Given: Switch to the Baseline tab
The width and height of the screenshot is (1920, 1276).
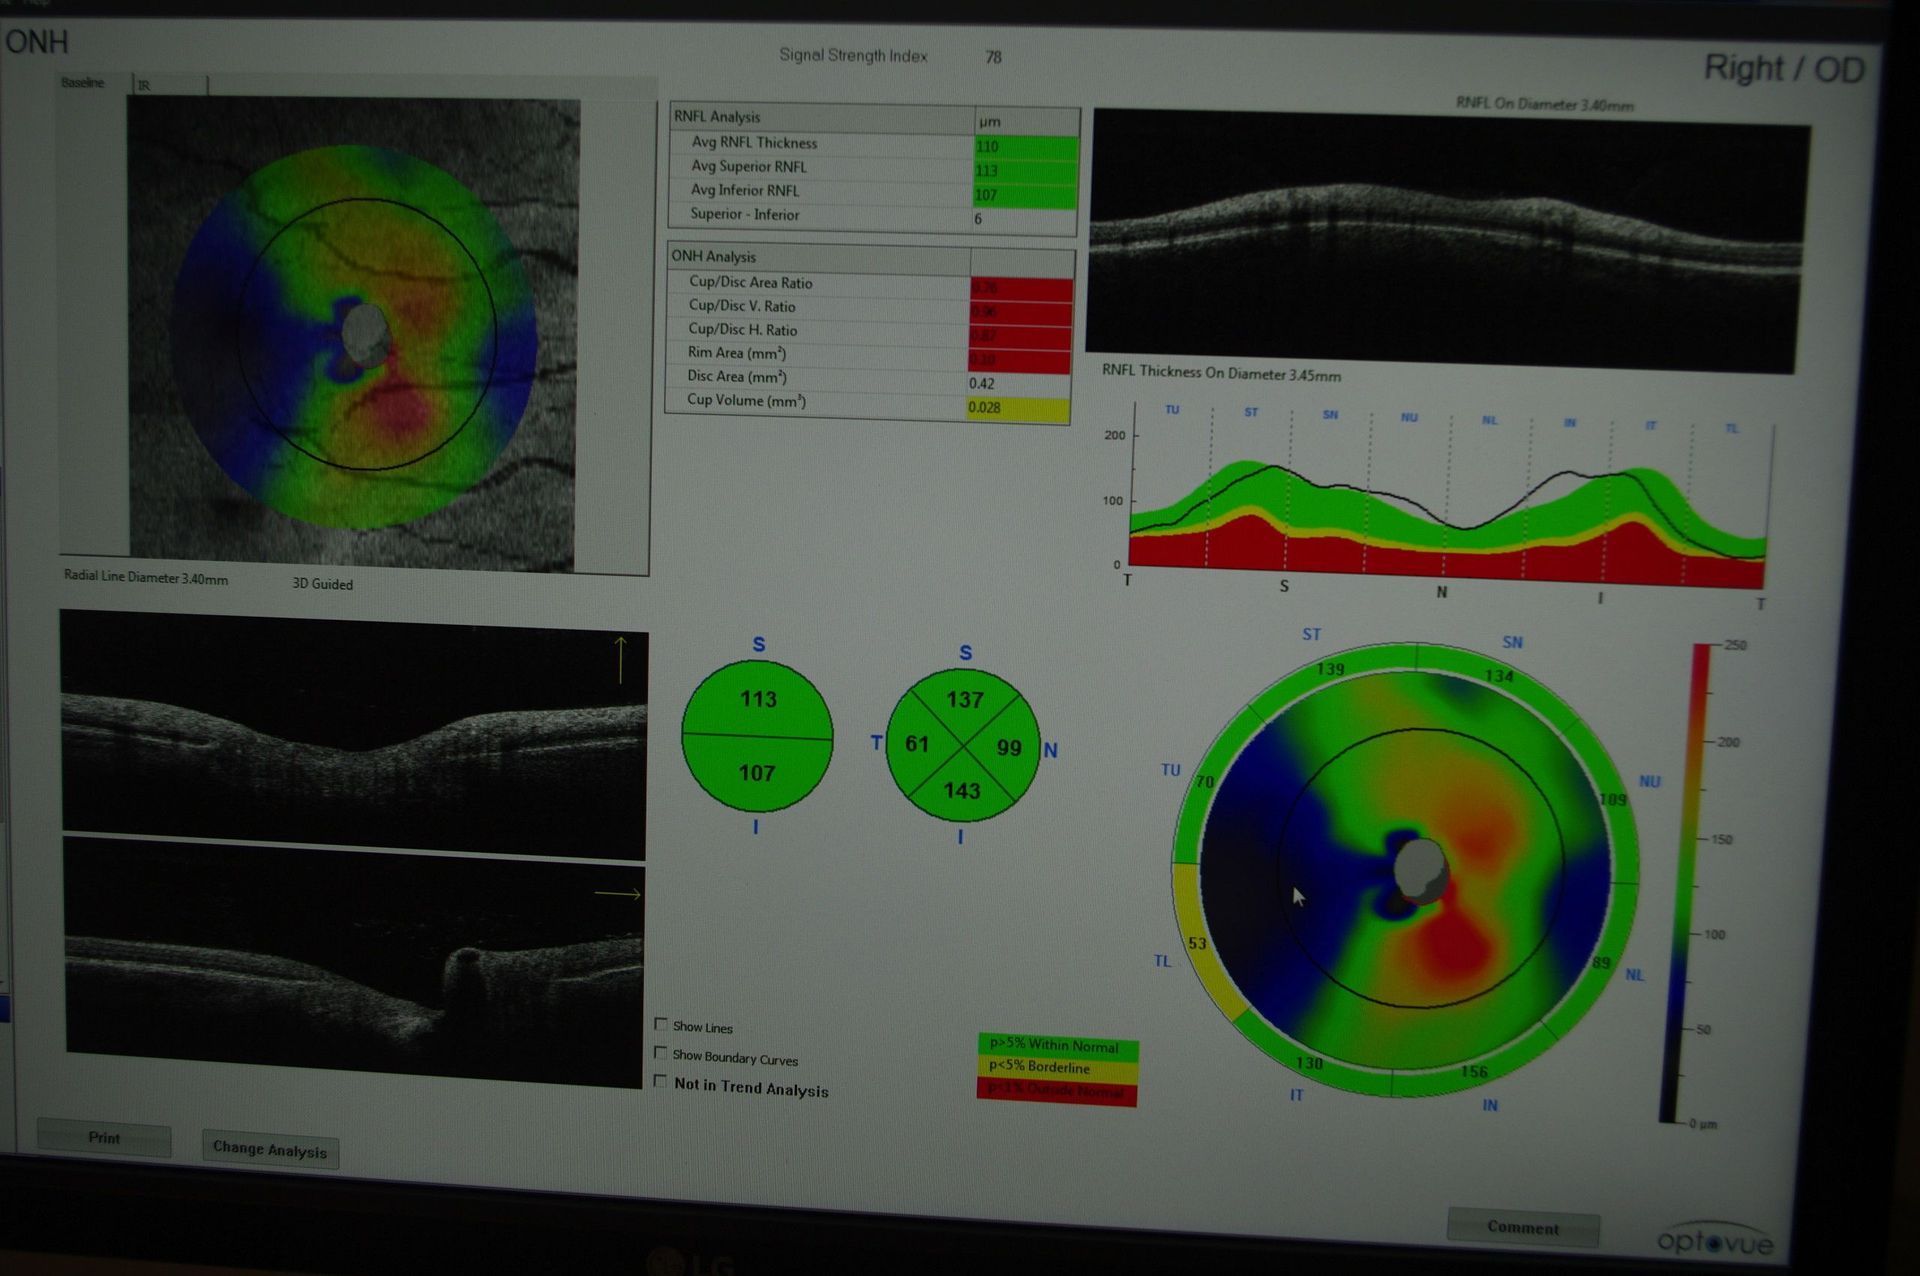Looking at the screenshot, I should [x=83, y=83].
